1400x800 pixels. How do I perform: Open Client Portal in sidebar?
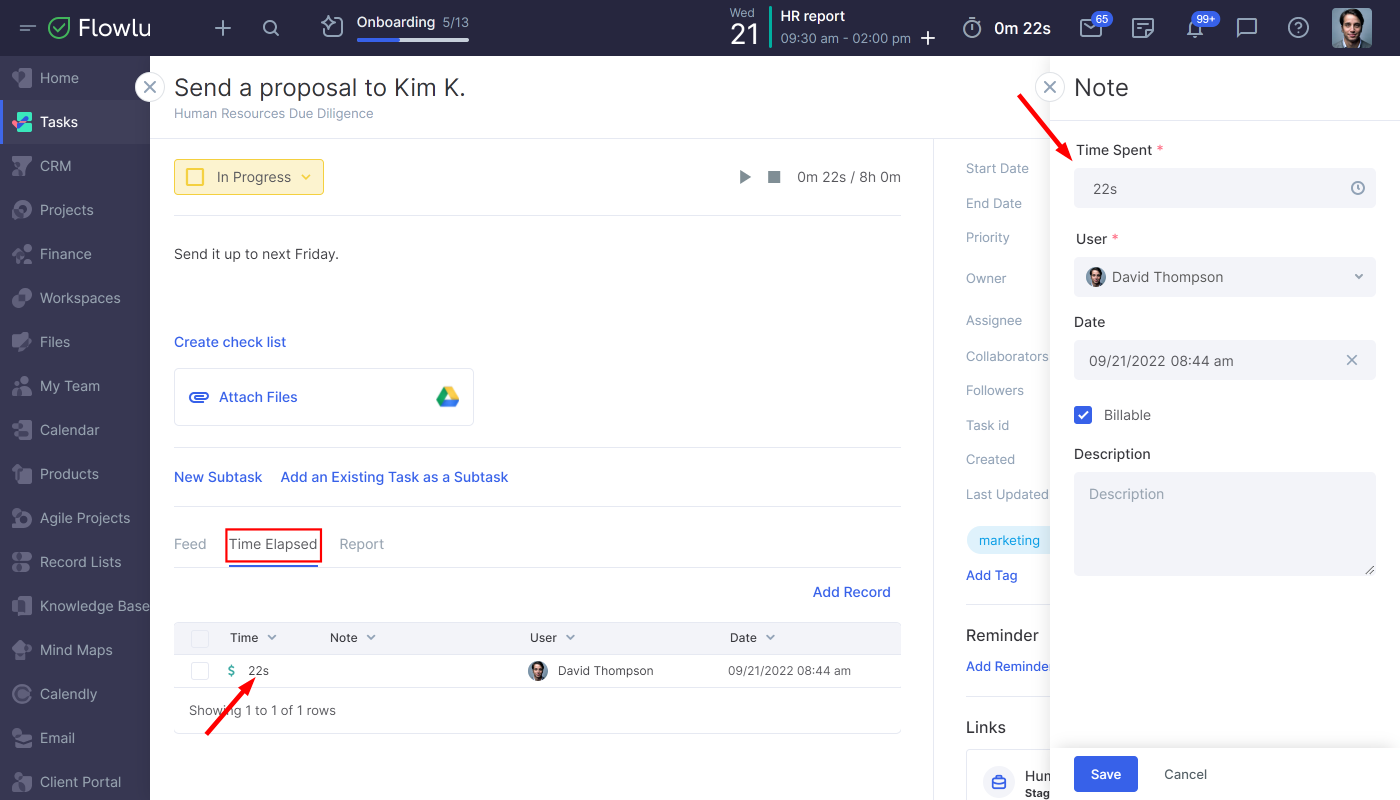[75, 782]
